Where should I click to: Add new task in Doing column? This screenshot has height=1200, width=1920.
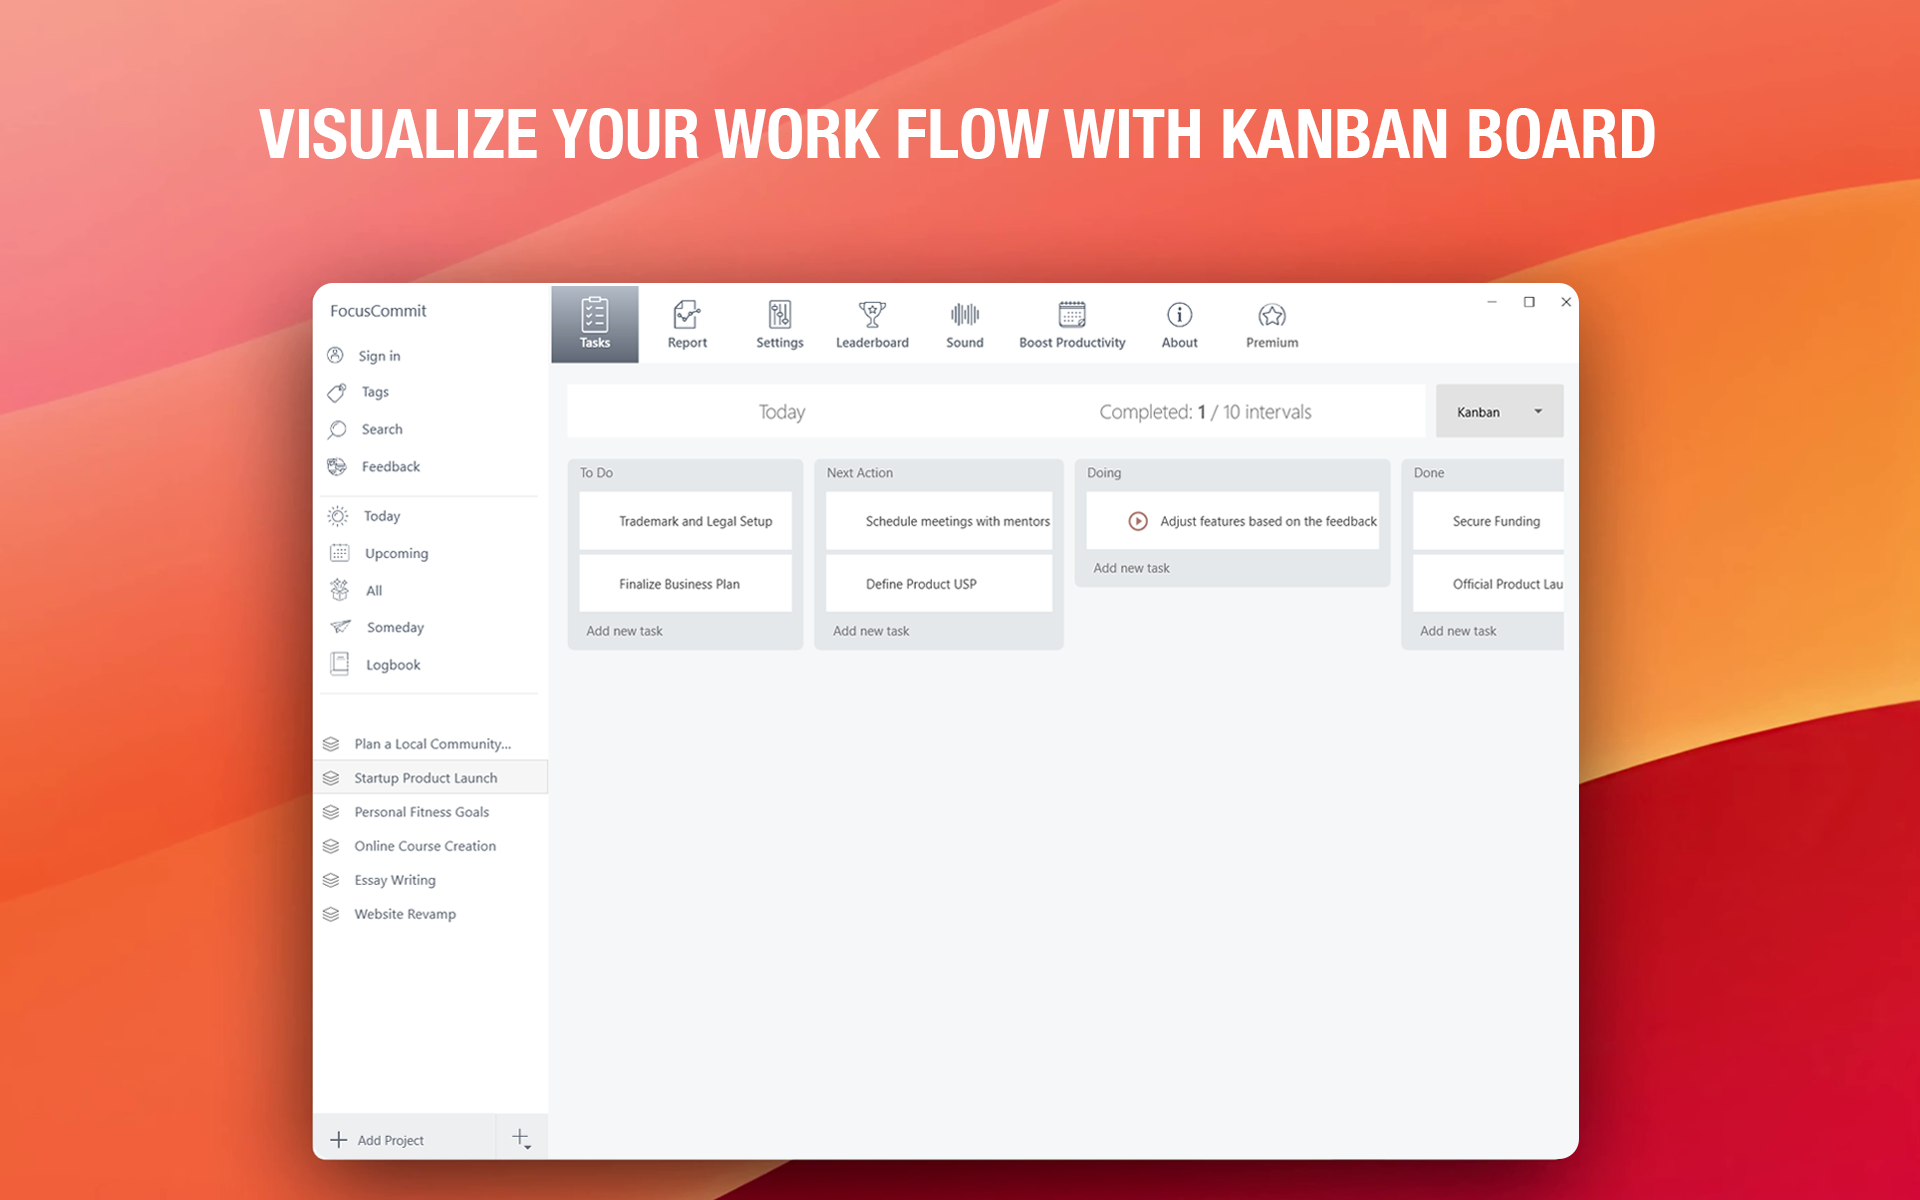(1131, 568)
